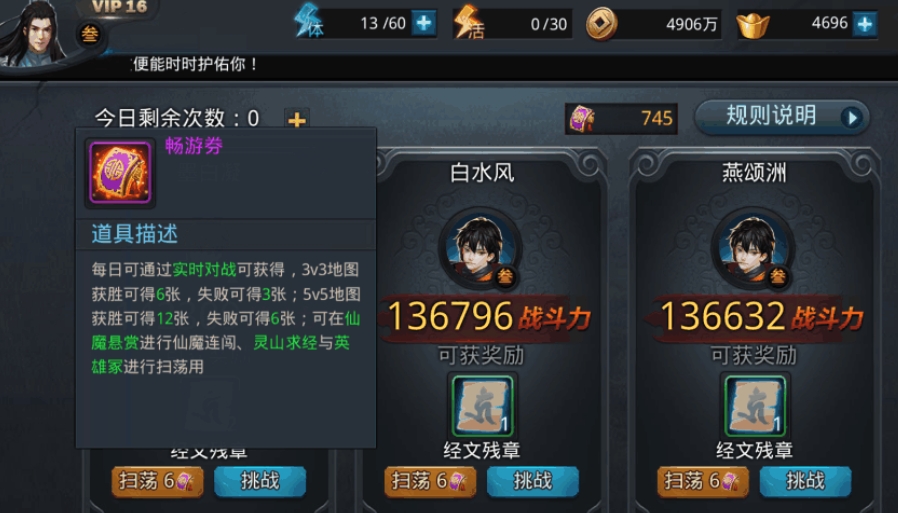Click the 畅游券 ticket icon in the tooltip

(x=120, y=173)
